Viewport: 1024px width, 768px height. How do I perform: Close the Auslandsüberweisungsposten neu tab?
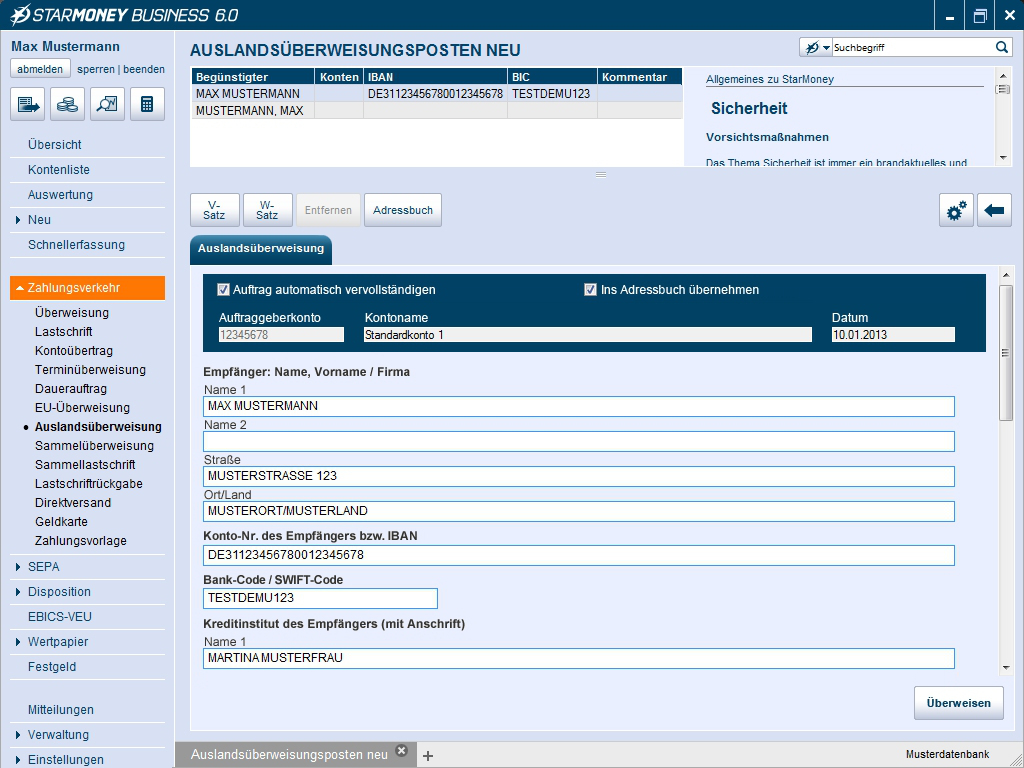(402, 751)
